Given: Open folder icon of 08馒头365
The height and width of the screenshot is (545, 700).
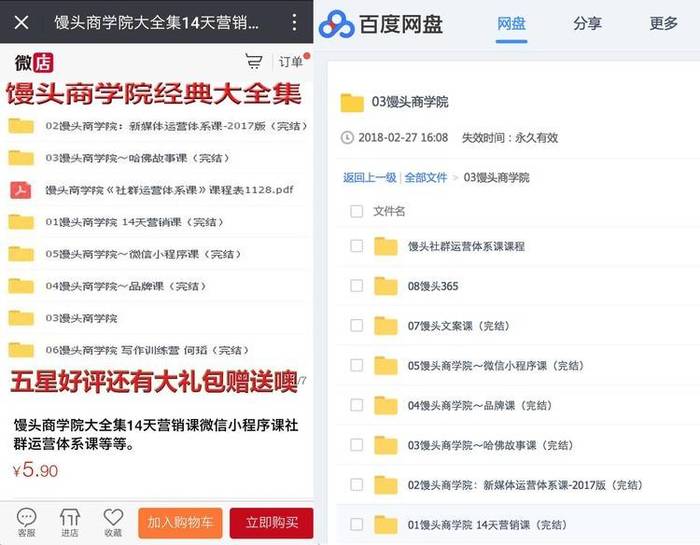Looking at the screenshot, I should tap(386, 286).
